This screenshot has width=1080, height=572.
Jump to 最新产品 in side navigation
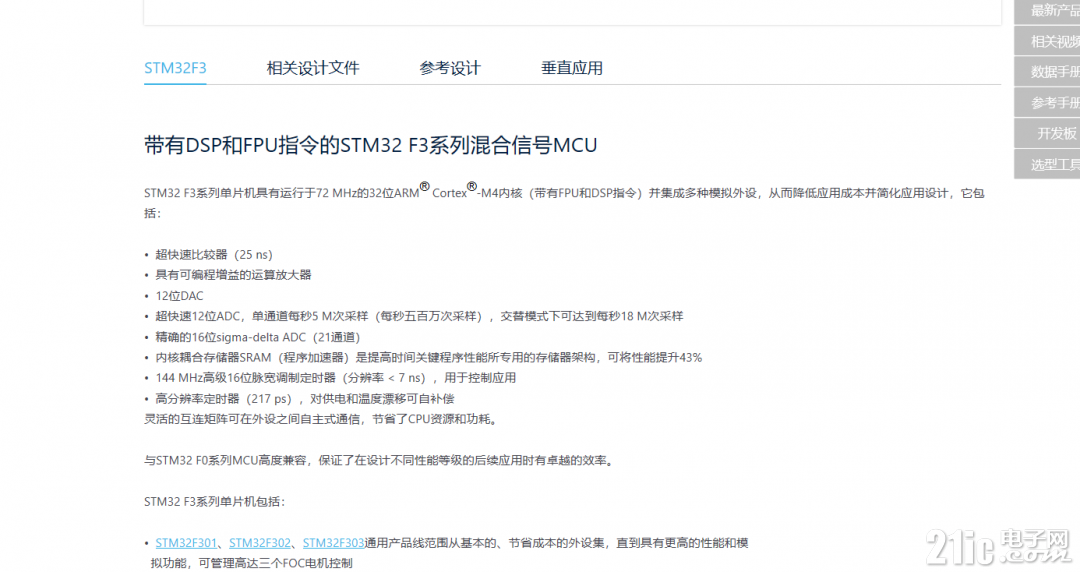(1047, 12)
